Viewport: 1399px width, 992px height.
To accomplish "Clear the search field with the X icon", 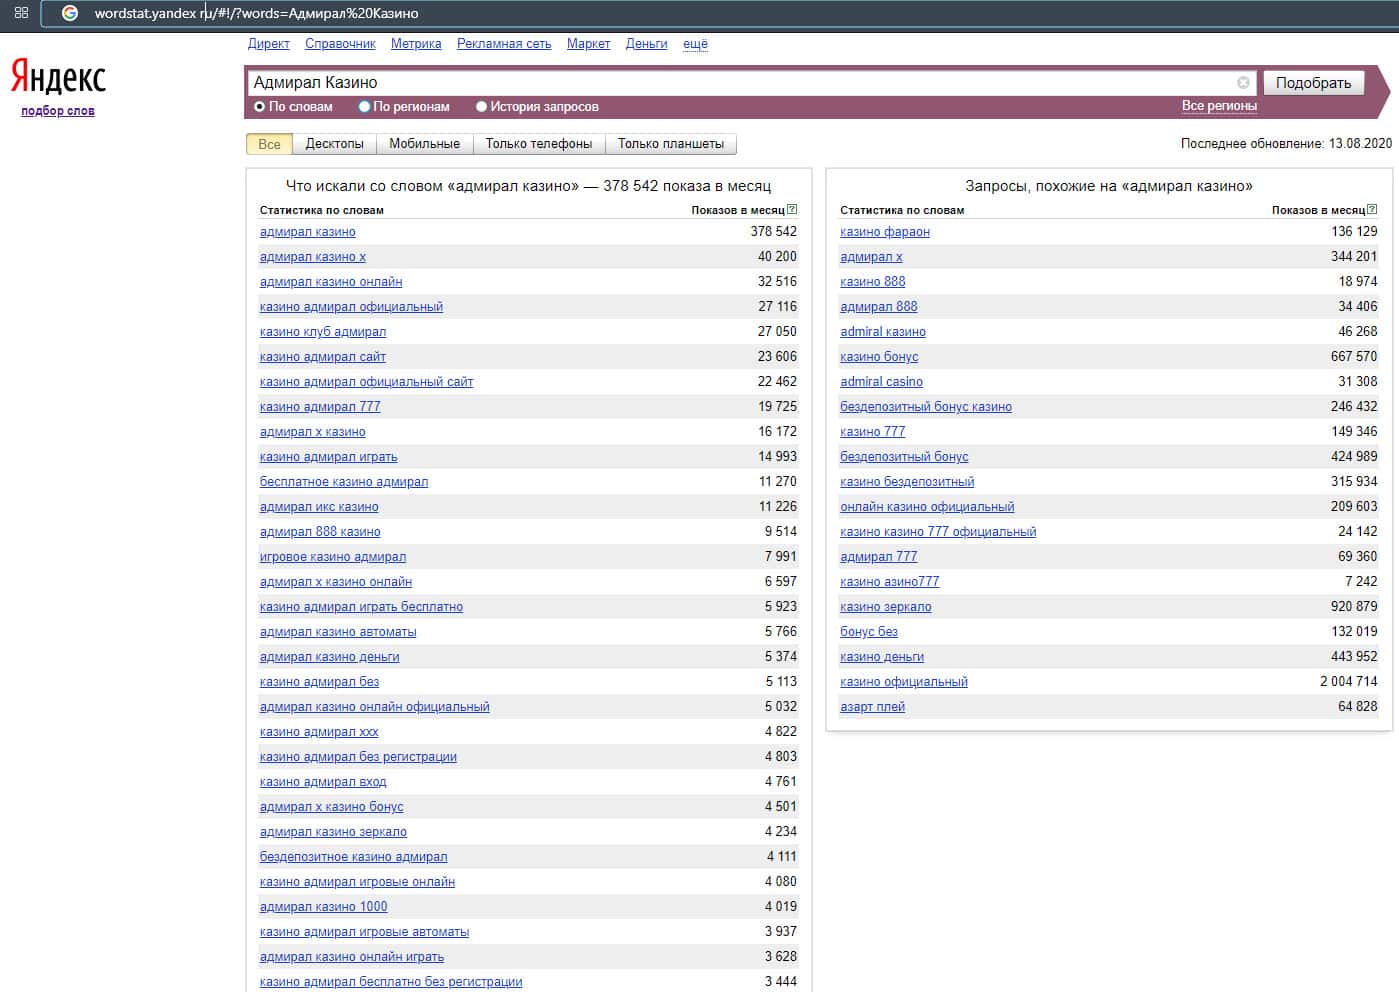I will click(x=1243, y=83).
